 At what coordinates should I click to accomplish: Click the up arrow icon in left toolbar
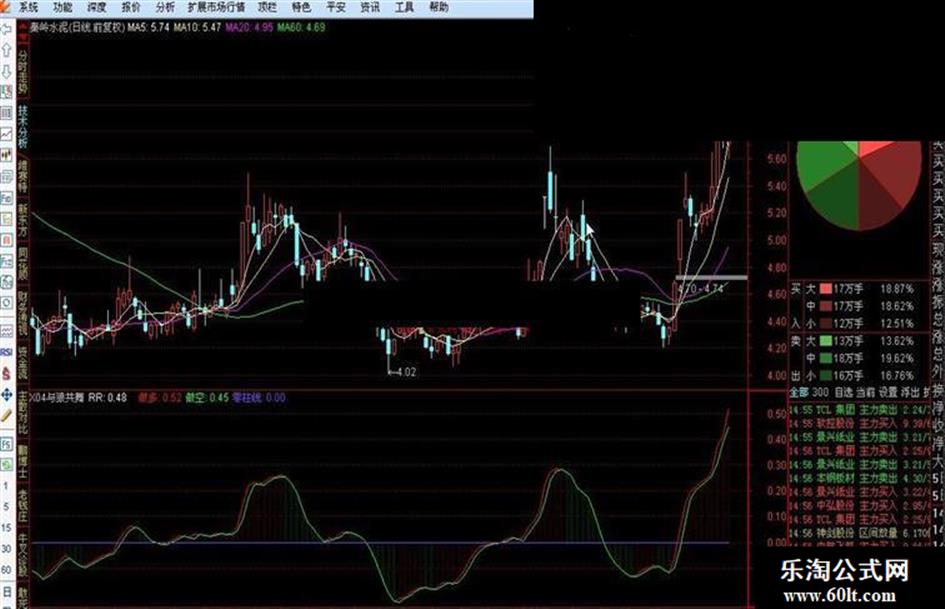coord(7,50)
